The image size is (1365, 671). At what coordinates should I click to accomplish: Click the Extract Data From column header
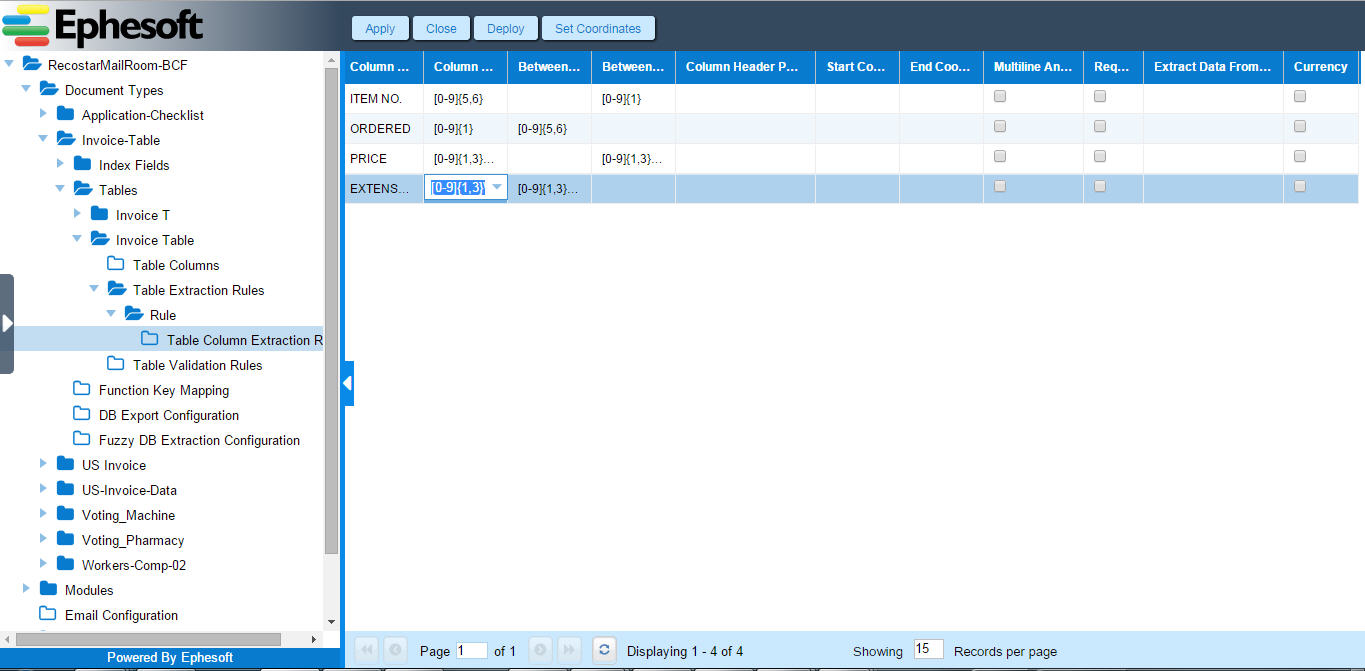coord(1213,67)
